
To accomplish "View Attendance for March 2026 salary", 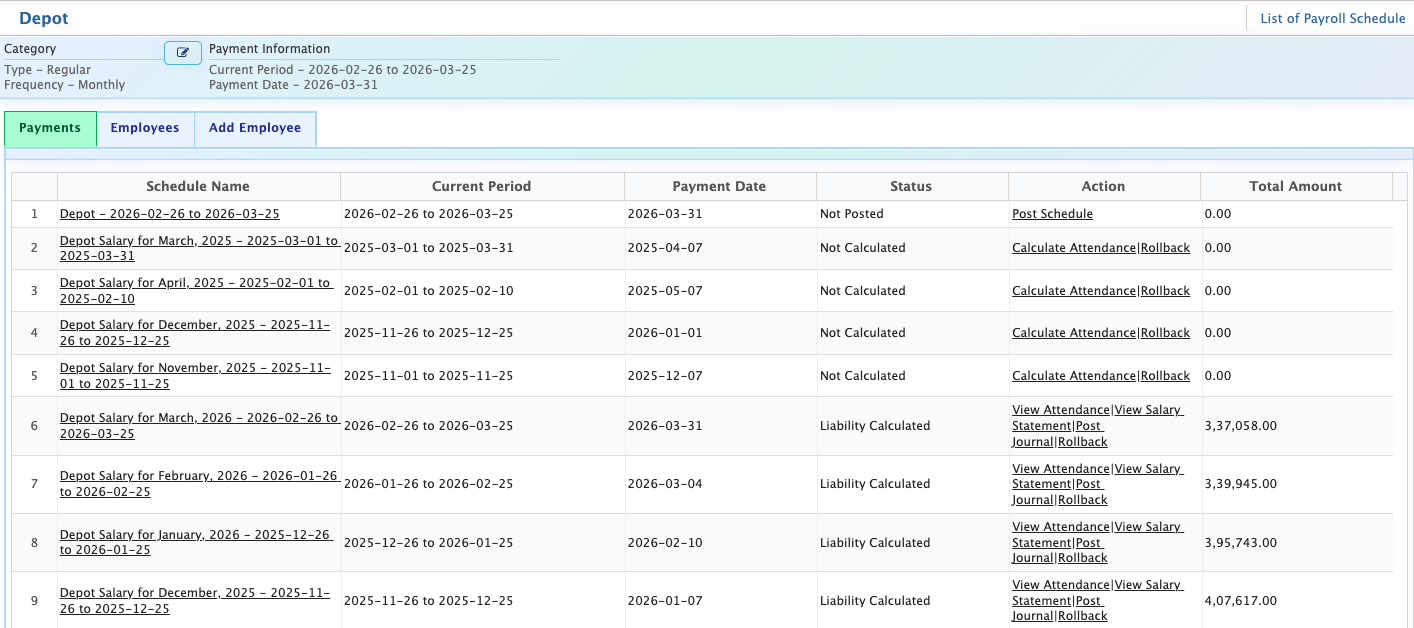I will point(1061,410).
